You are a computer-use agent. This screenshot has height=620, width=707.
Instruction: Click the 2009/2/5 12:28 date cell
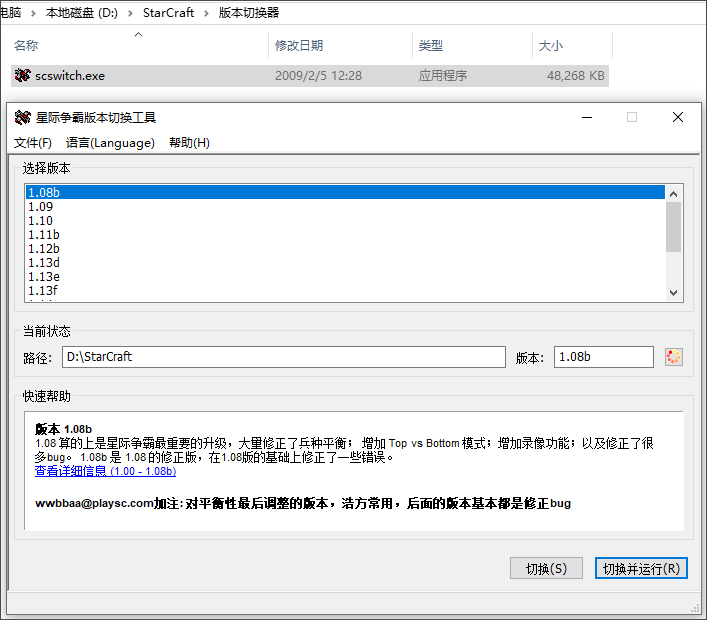[x=318, y=76]
